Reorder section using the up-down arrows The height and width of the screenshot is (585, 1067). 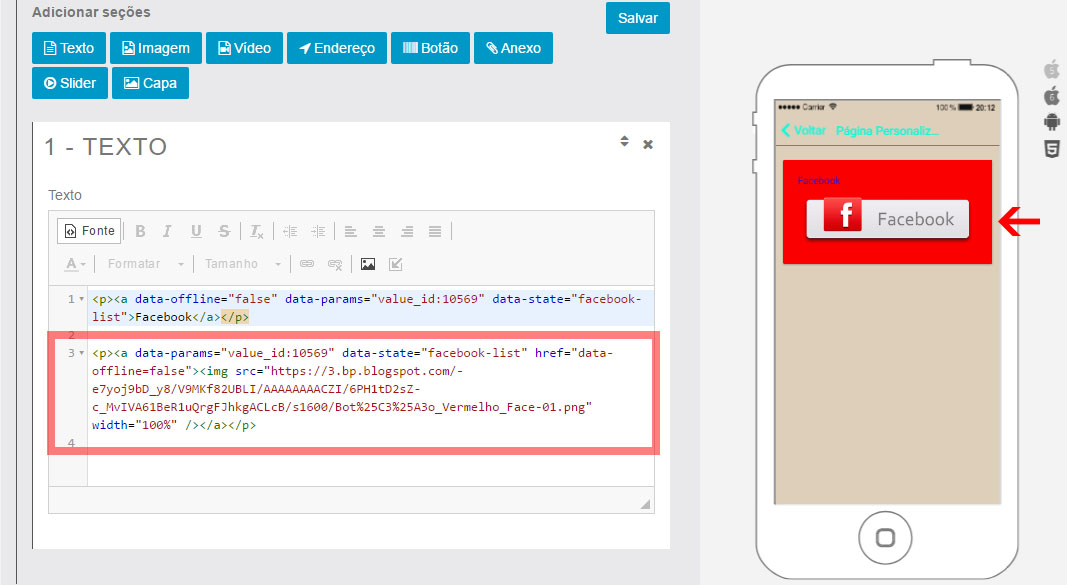click(x=624, y=141)
